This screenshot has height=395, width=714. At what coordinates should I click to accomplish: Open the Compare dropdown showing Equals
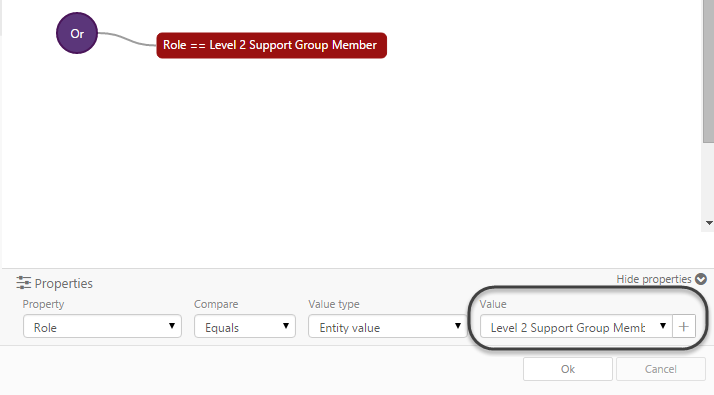245,326
